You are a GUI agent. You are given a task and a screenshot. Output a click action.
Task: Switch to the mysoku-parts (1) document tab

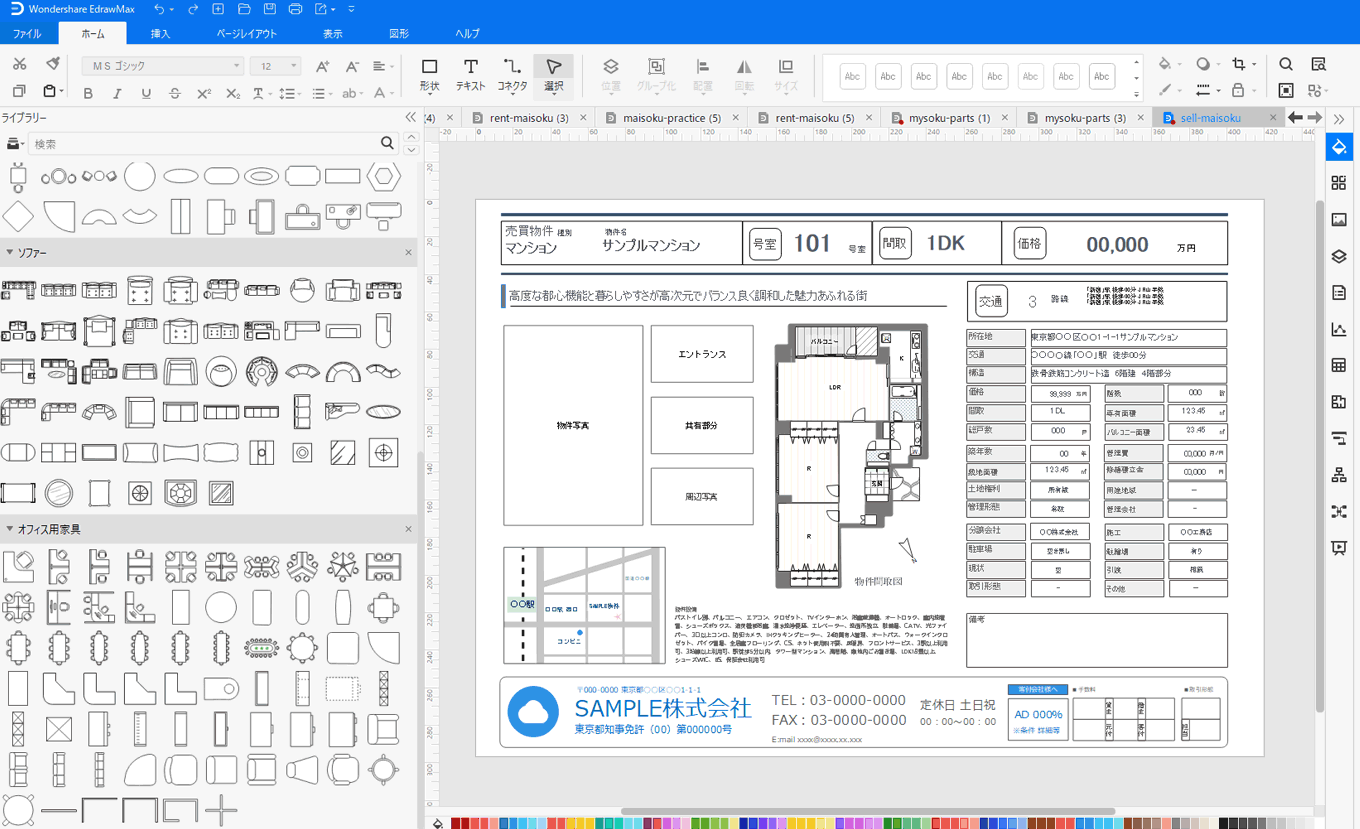click(948, 118)
